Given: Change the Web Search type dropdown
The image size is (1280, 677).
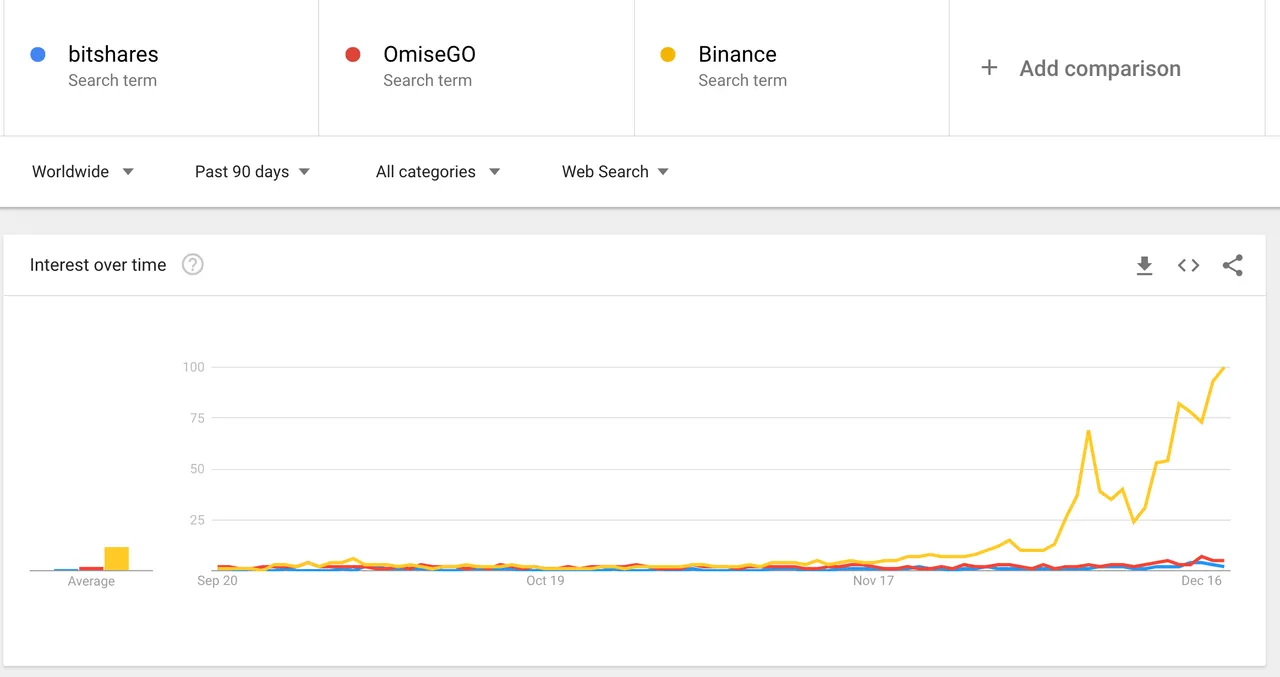Looking at the screenshot, I should click(x=615, y=172).
